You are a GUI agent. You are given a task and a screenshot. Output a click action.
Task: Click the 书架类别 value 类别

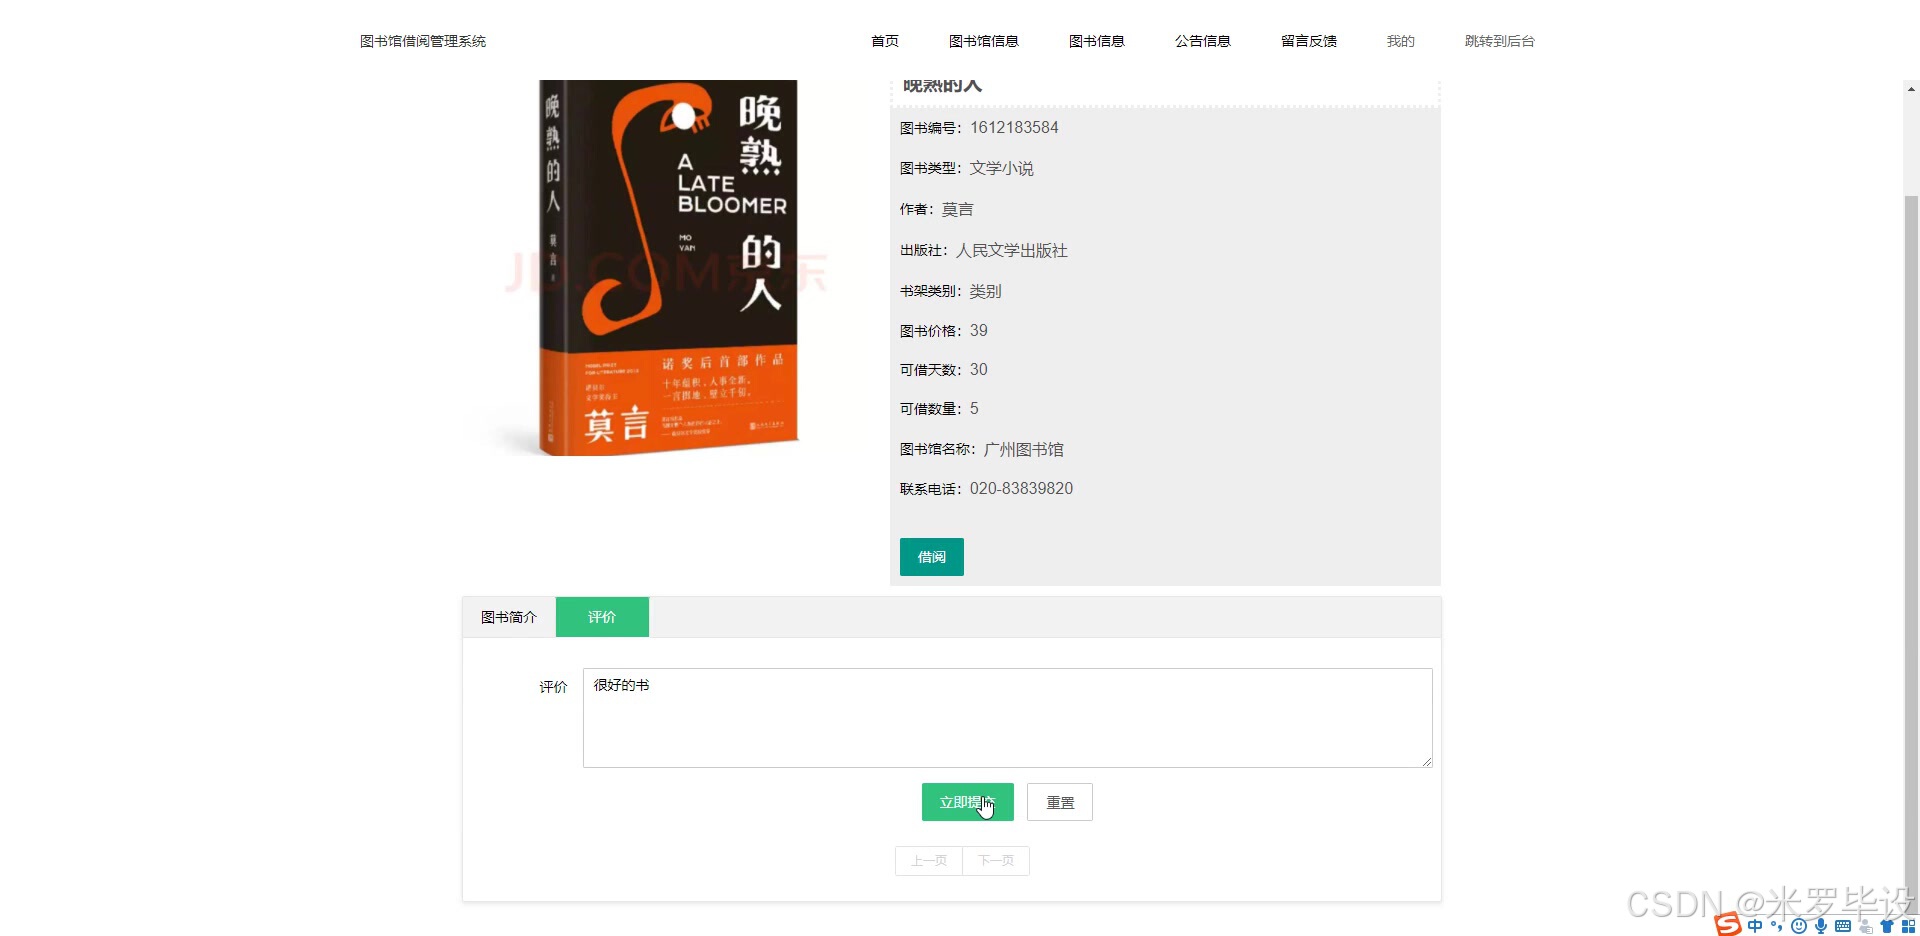986,291
